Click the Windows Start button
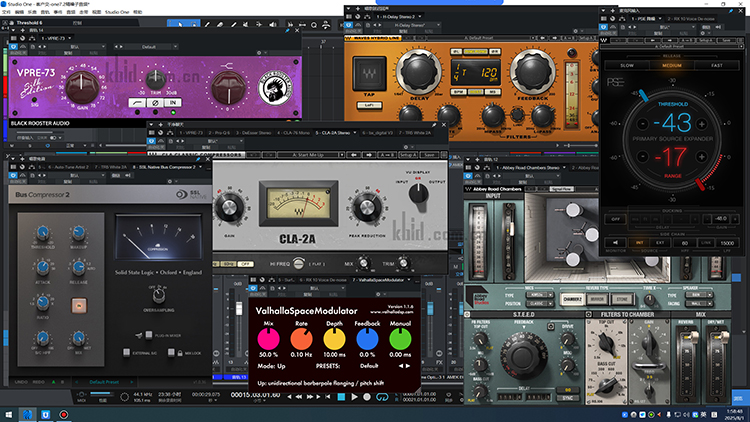The image size is (750, 422). (8, 414)
